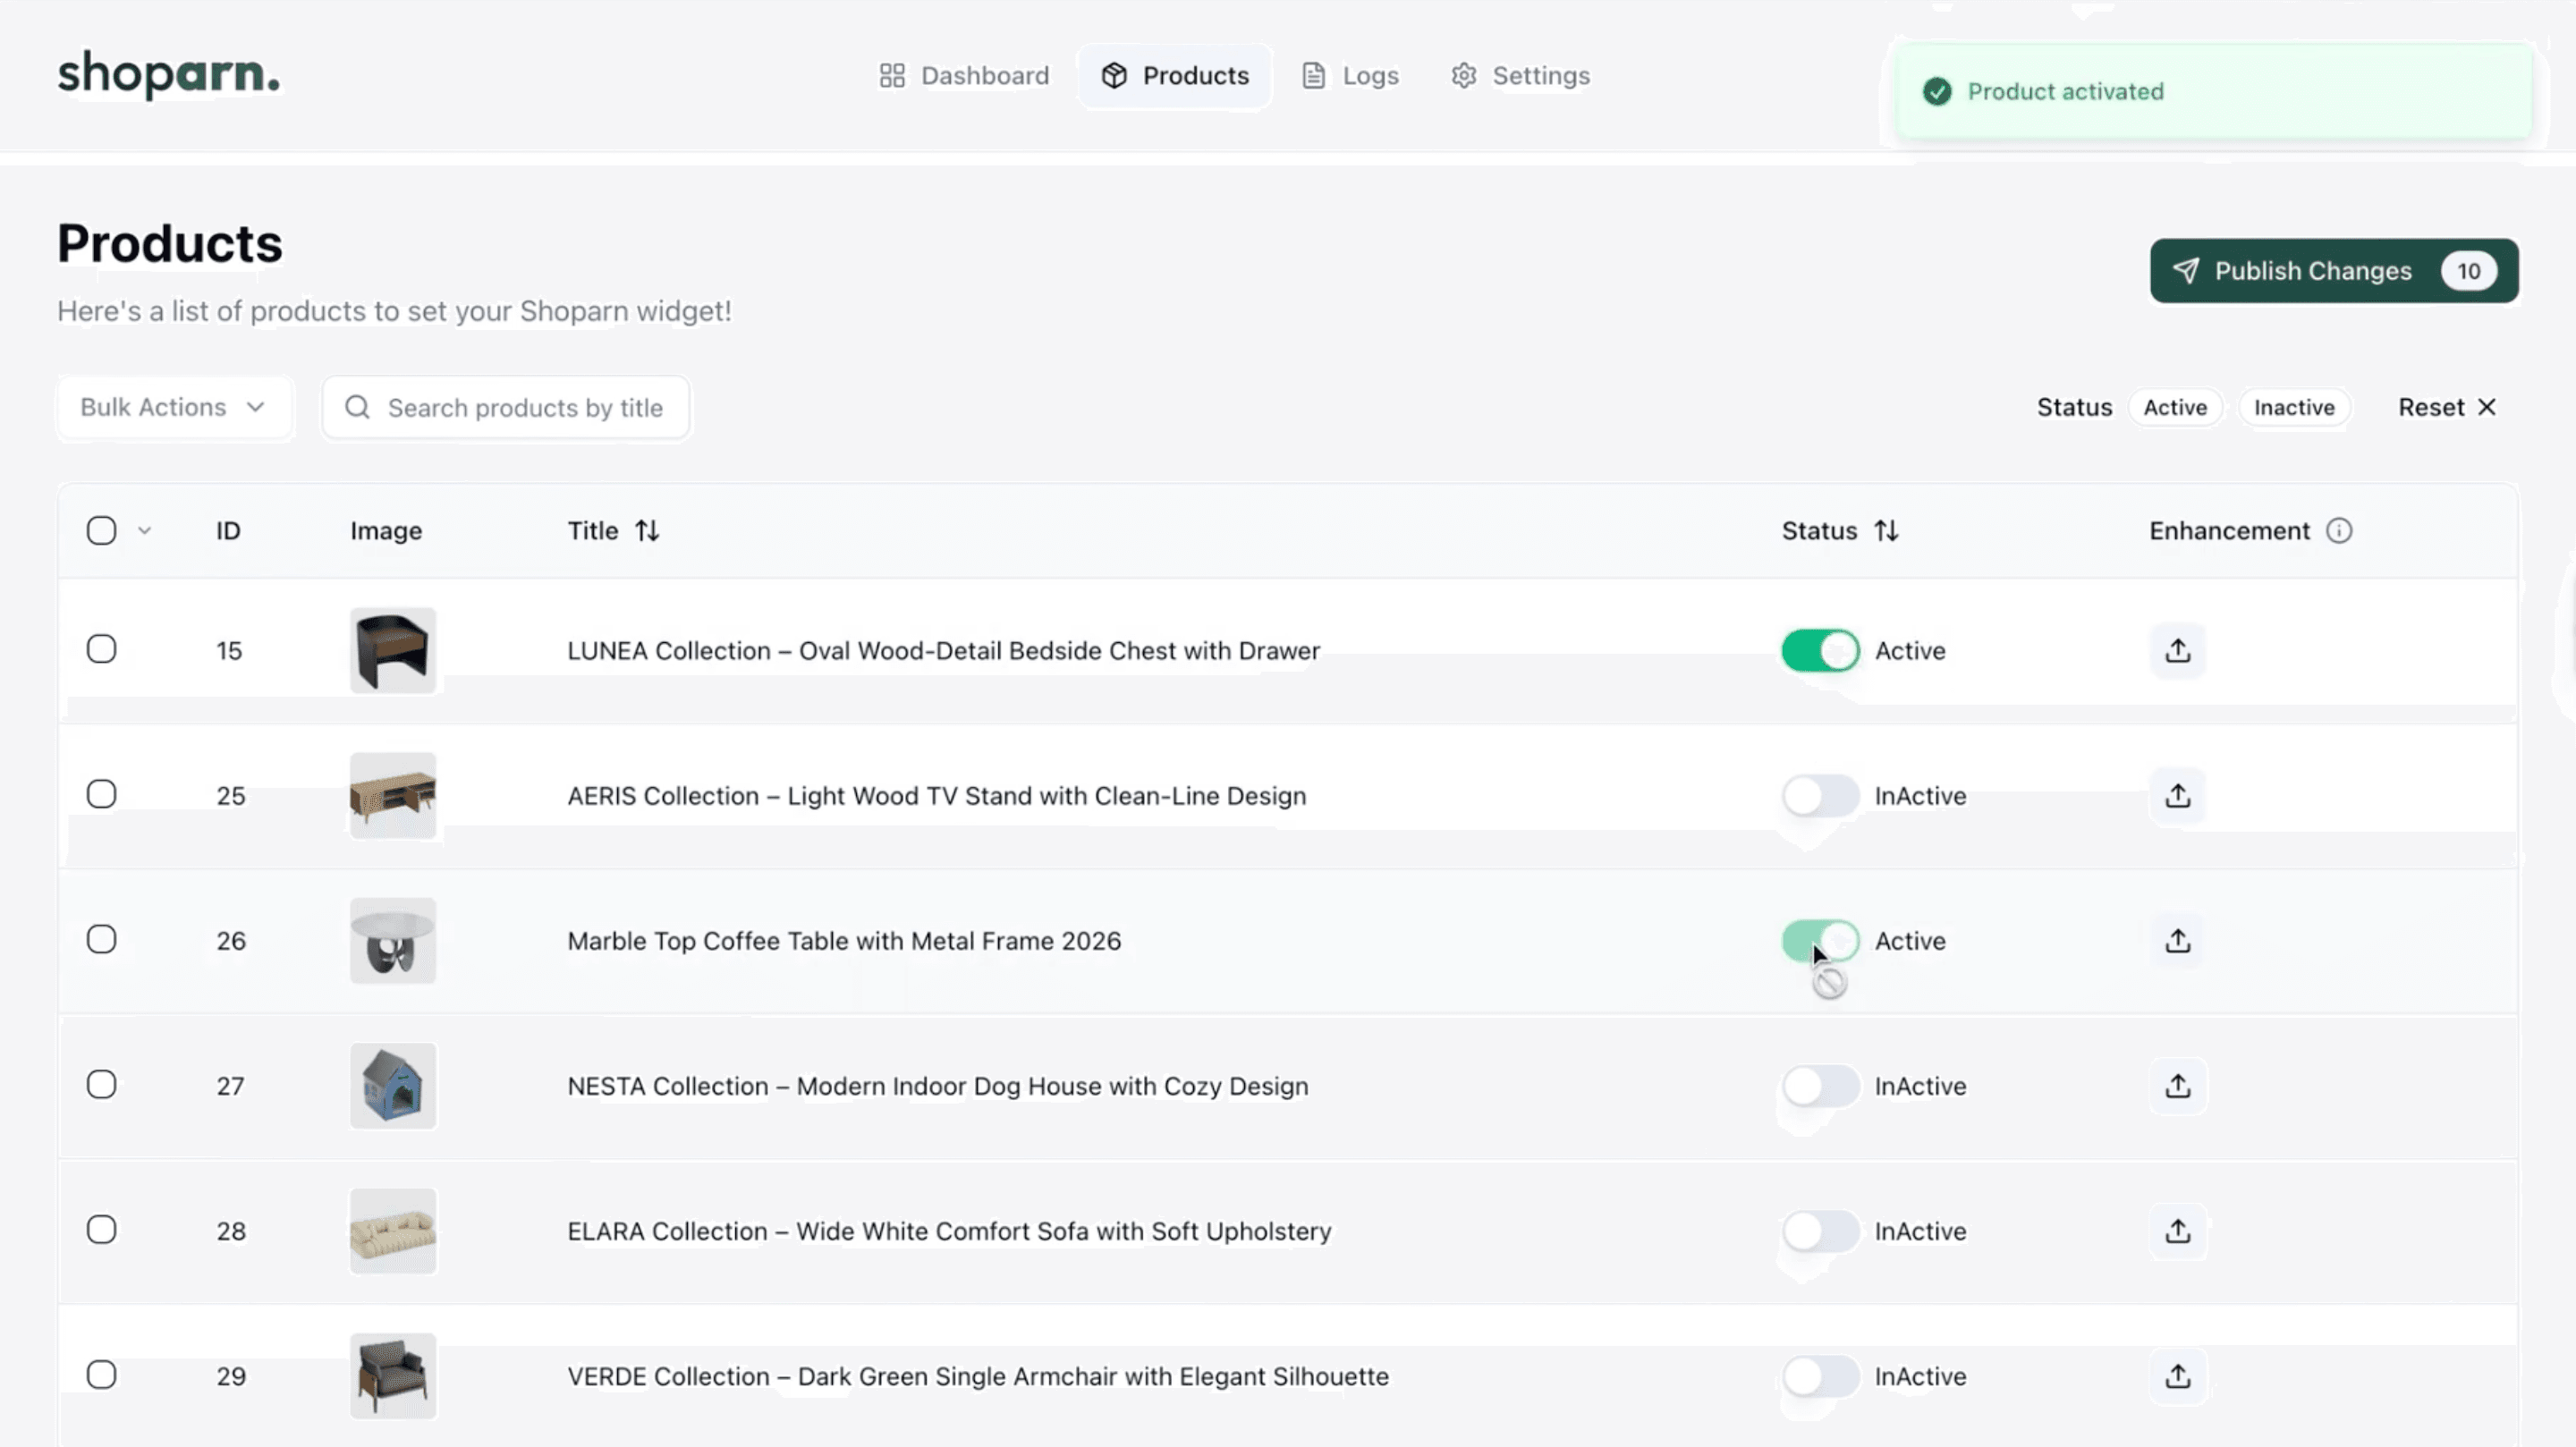Click the Enhancement info icon

coord(2339,531)
